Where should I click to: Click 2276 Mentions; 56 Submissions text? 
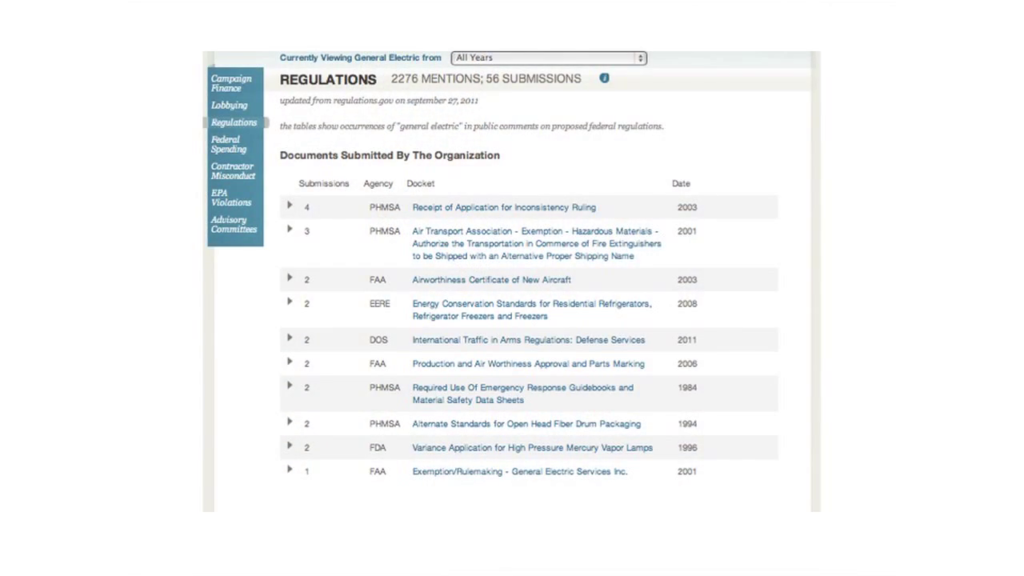[x=486, y=79]
